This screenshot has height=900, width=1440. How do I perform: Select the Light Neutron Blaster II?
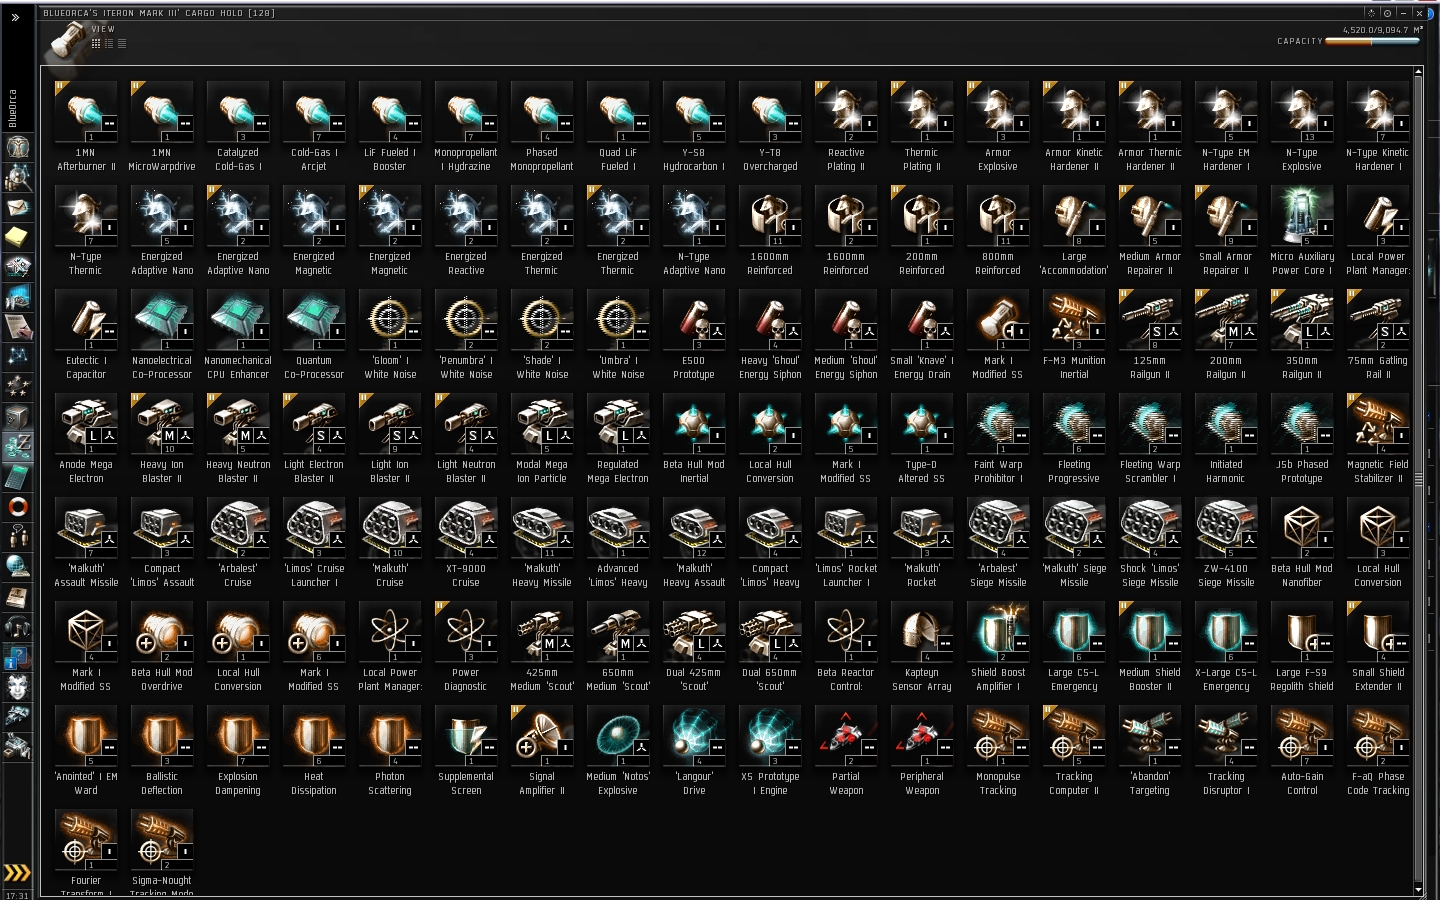[x=466, y=439]
